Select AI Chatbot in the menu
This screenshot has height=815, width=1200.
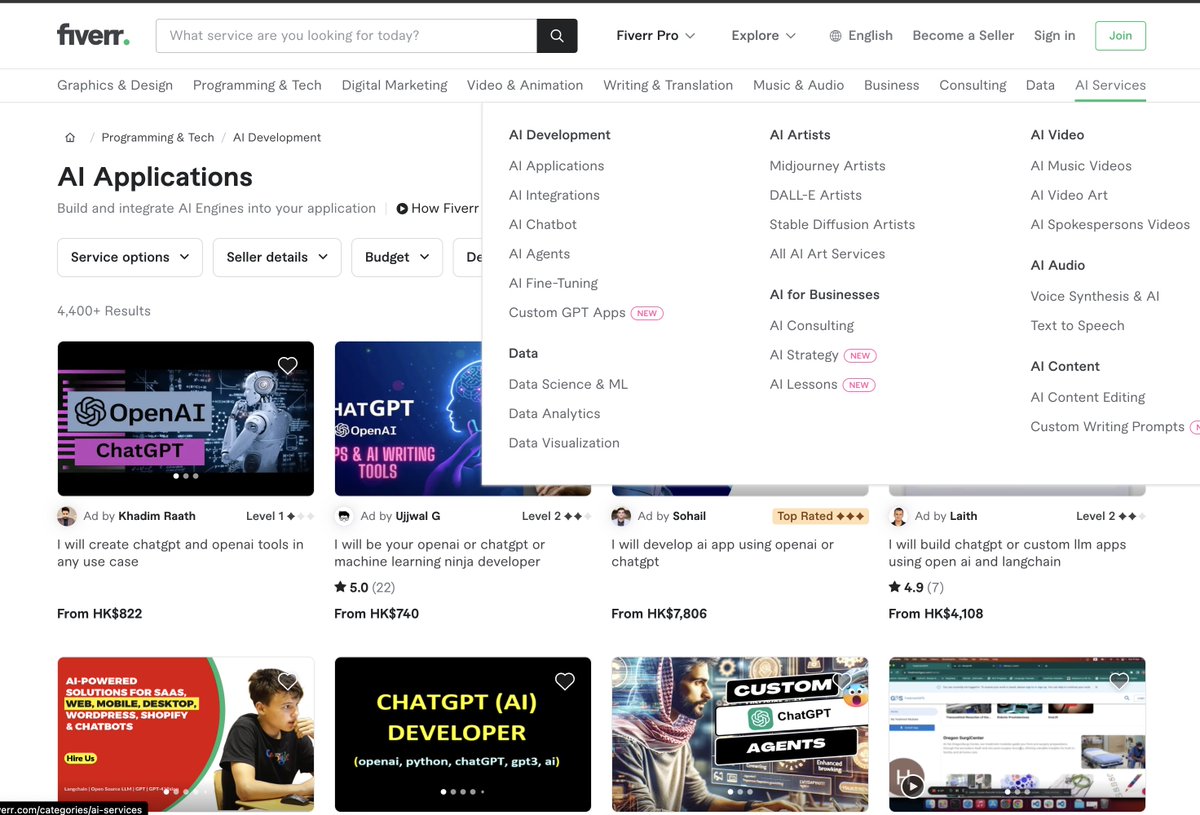(543, 224)
